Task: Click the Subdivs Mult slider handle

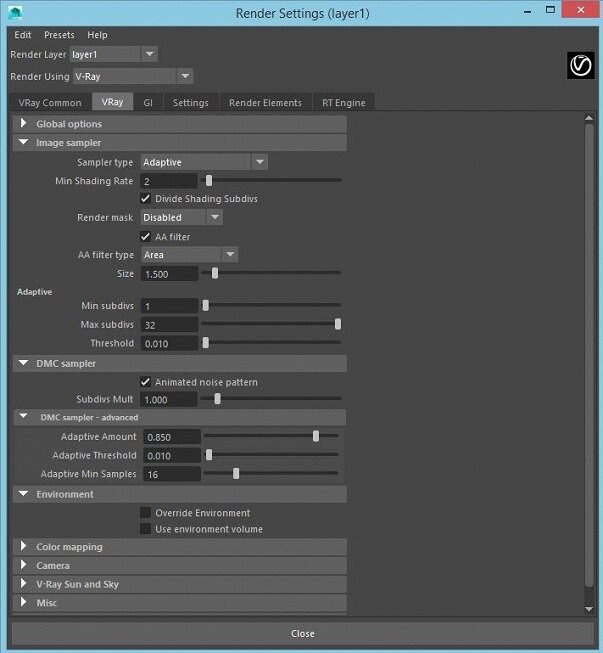Action: click(217, 399)
